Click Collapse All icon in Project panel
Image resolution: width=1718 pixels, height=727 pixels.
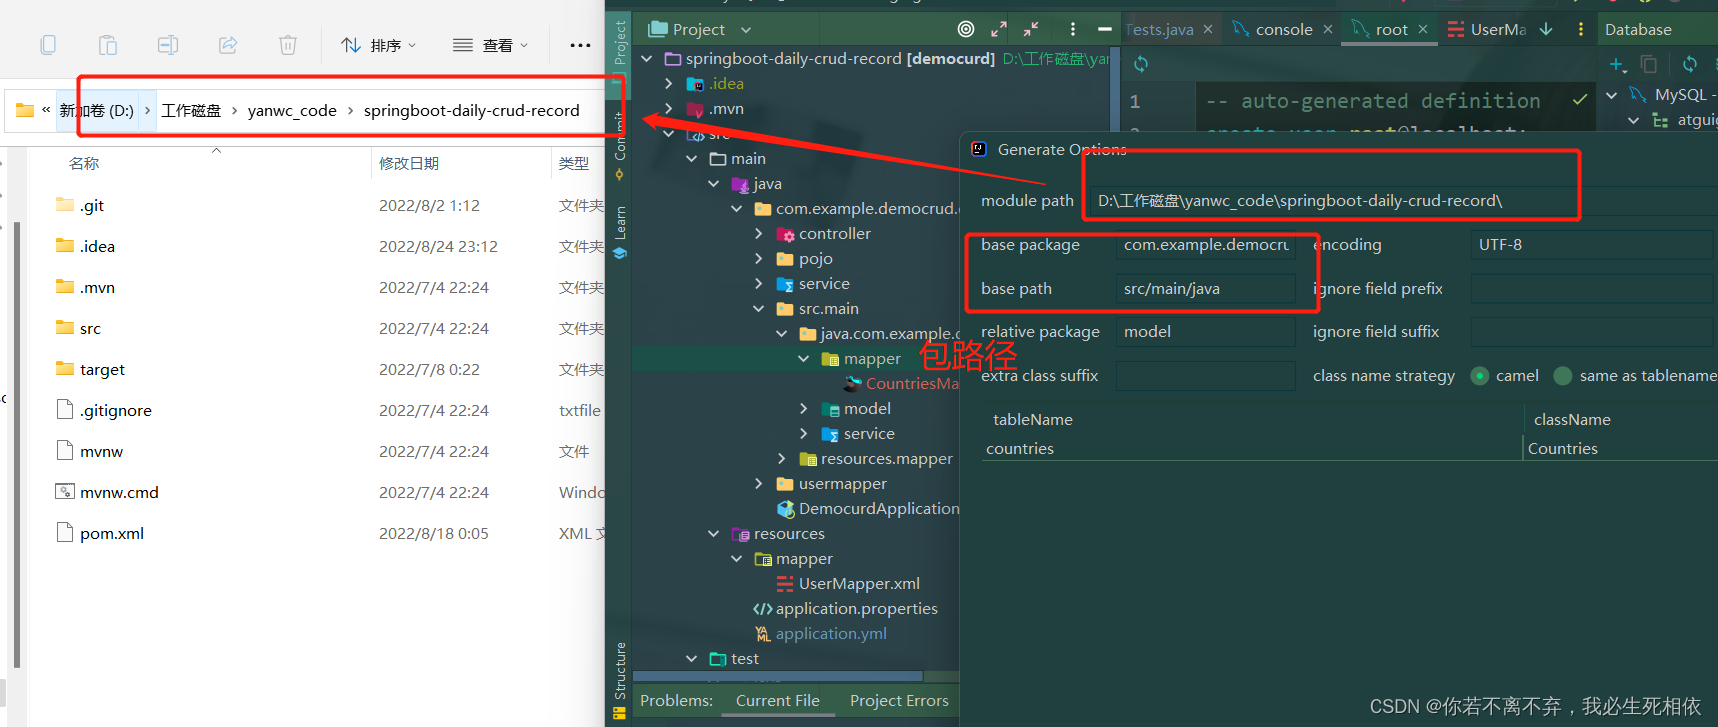coord(1031,29)
